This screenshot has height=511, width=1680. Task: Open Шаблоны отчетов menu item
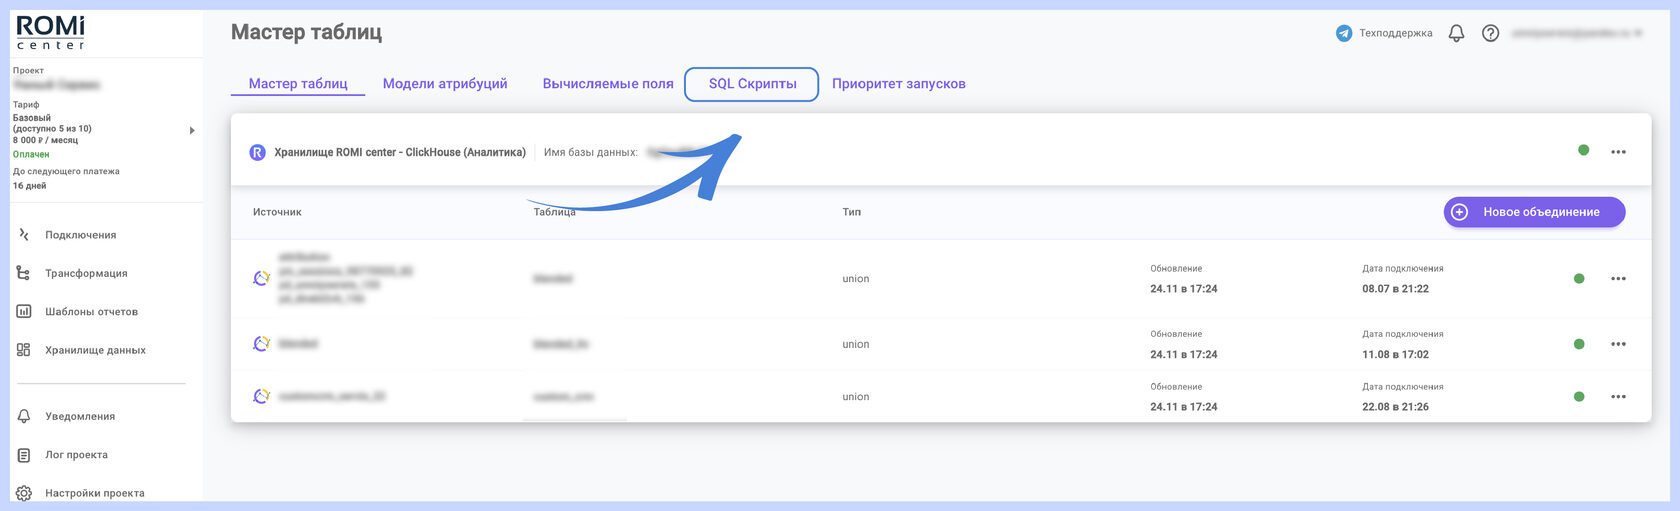[91, 311]
